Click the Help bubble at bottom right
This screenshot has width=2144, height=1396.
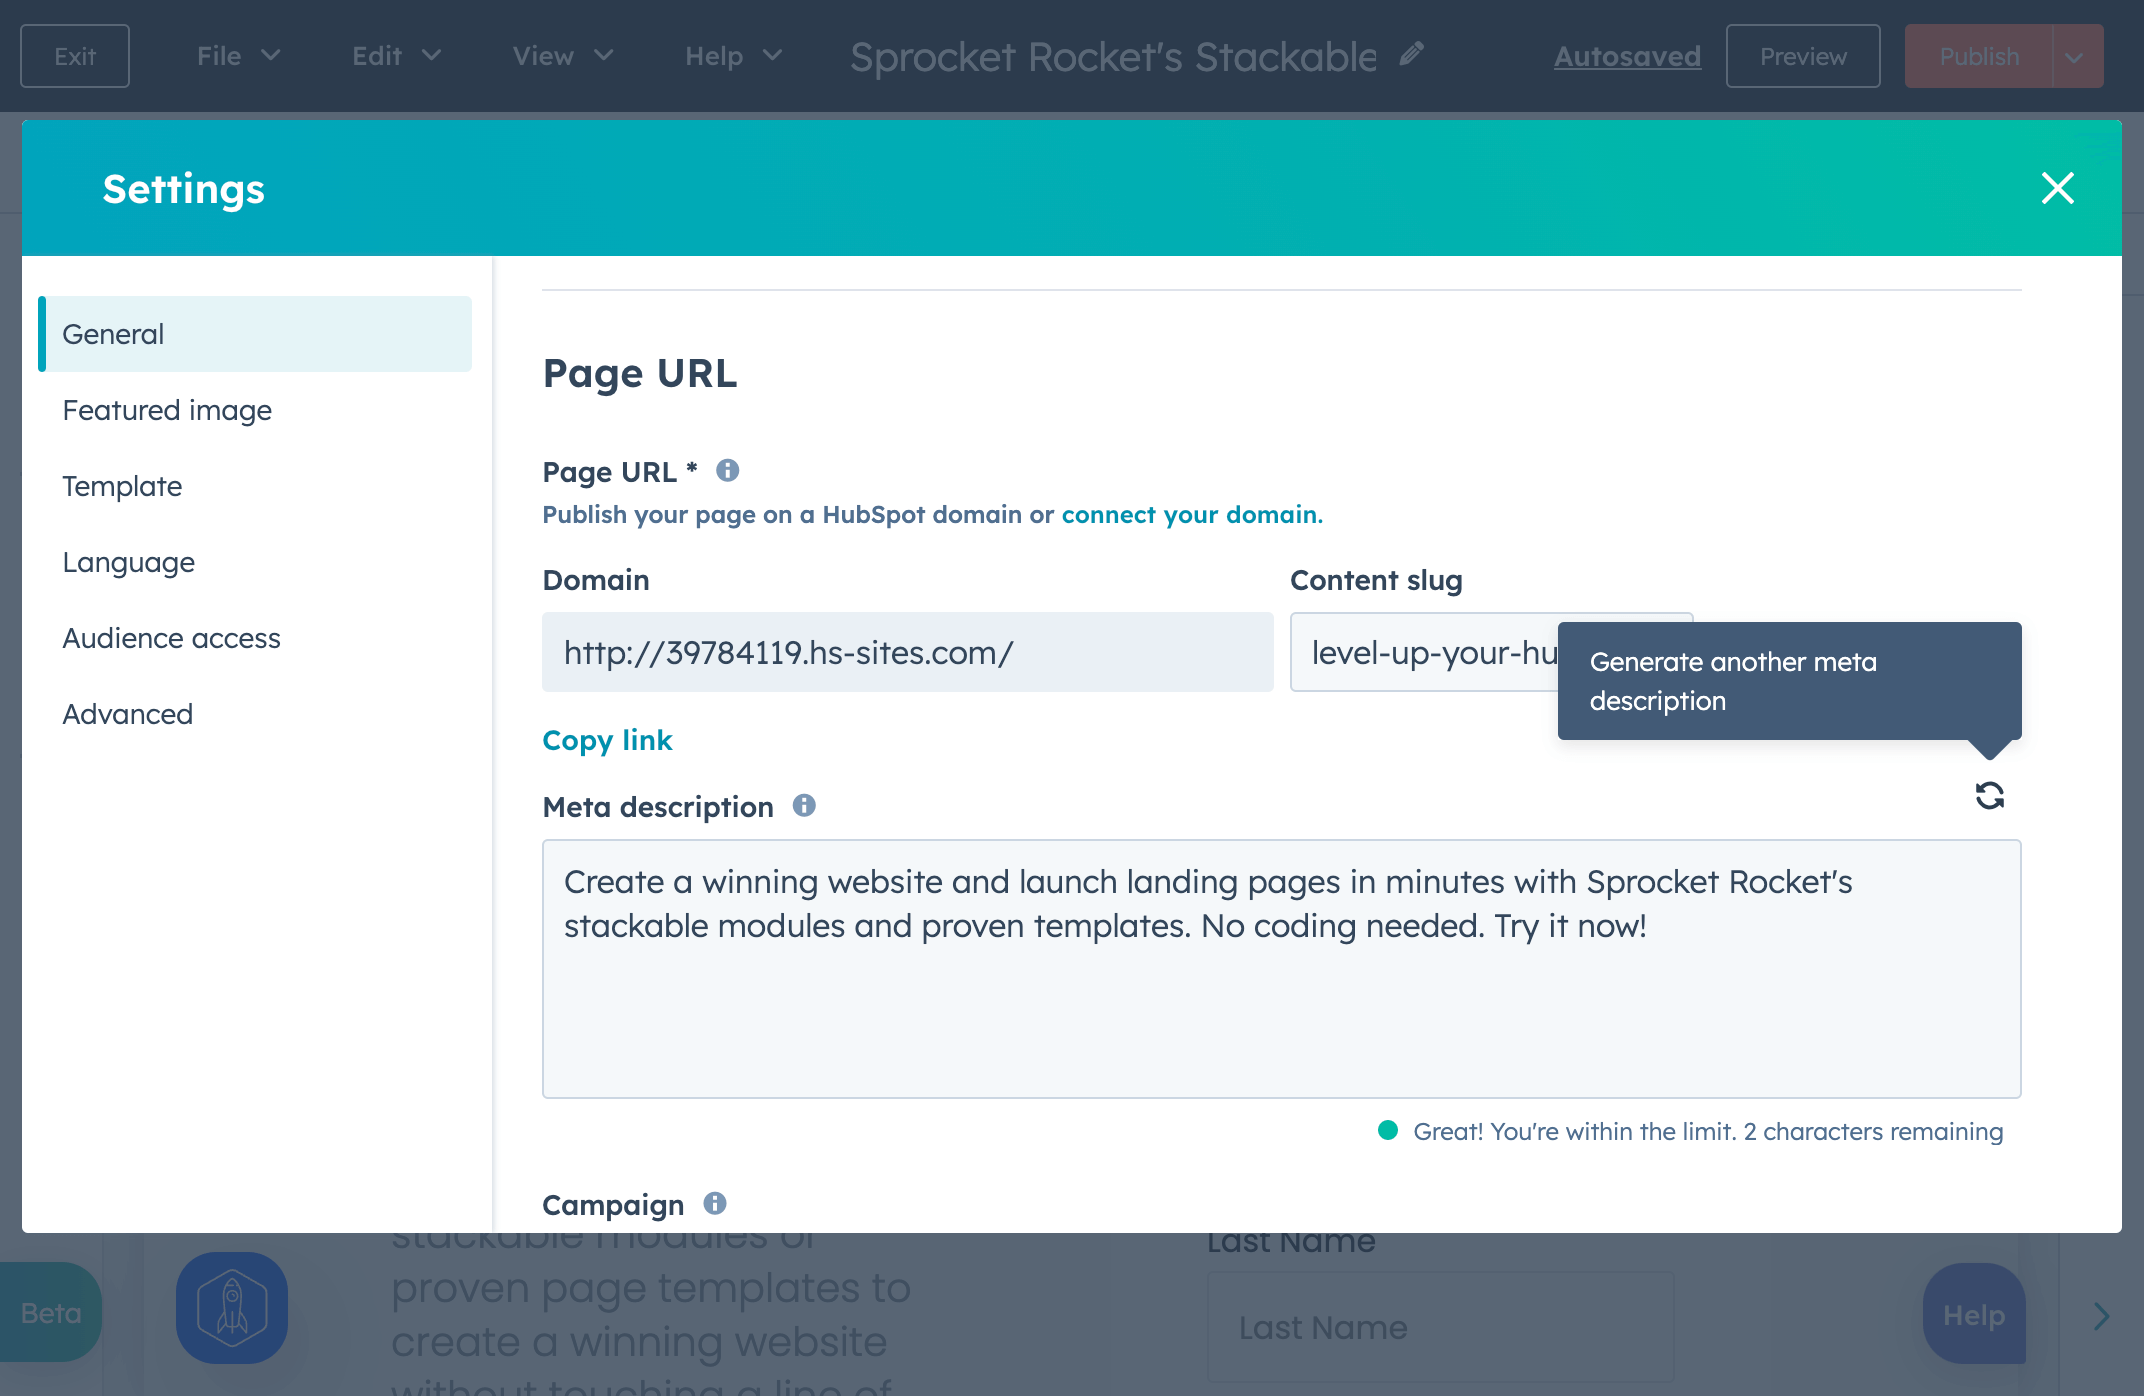pyautogui.click(x=1974, y=1314)
